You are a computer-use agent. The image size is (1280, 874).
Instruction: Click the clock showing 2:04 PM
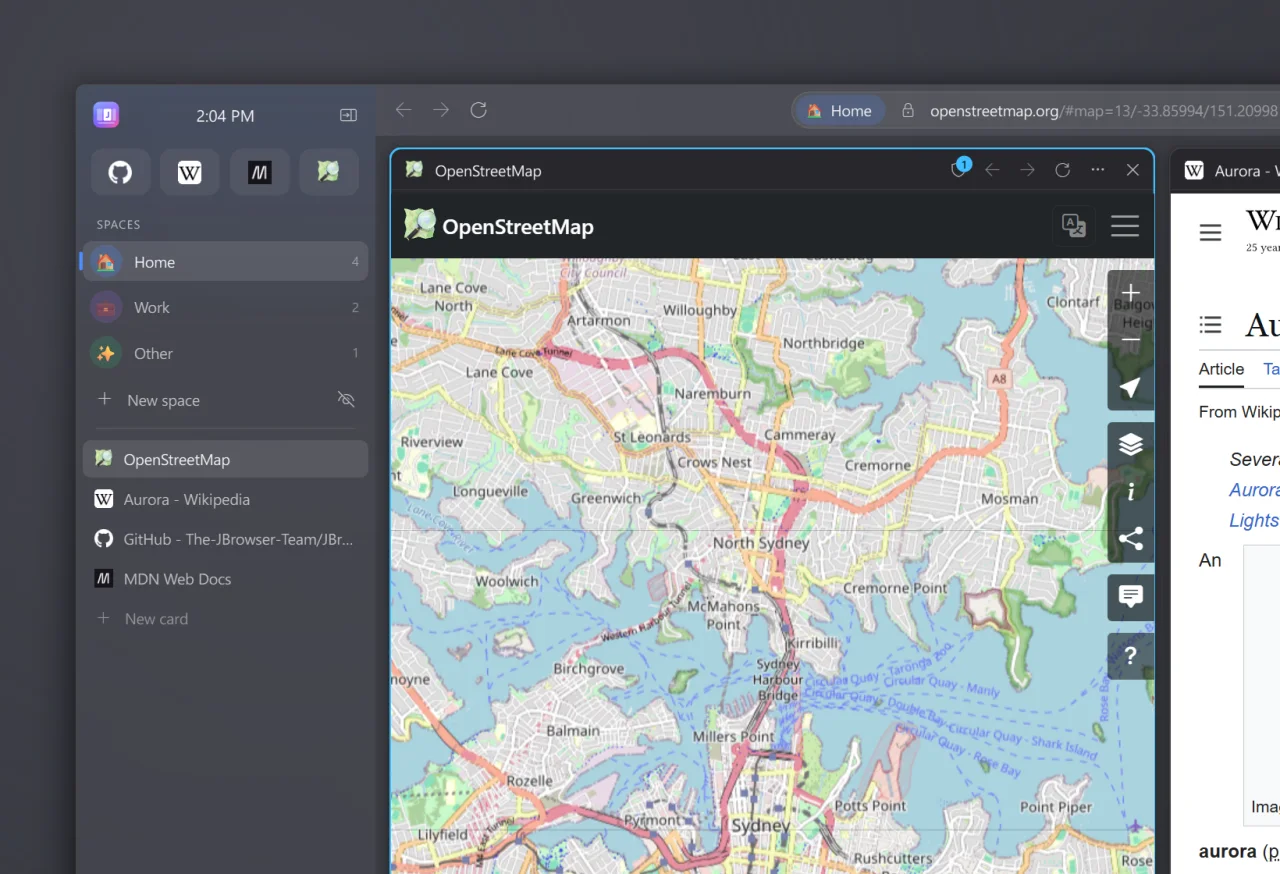(x=225, y=116)
